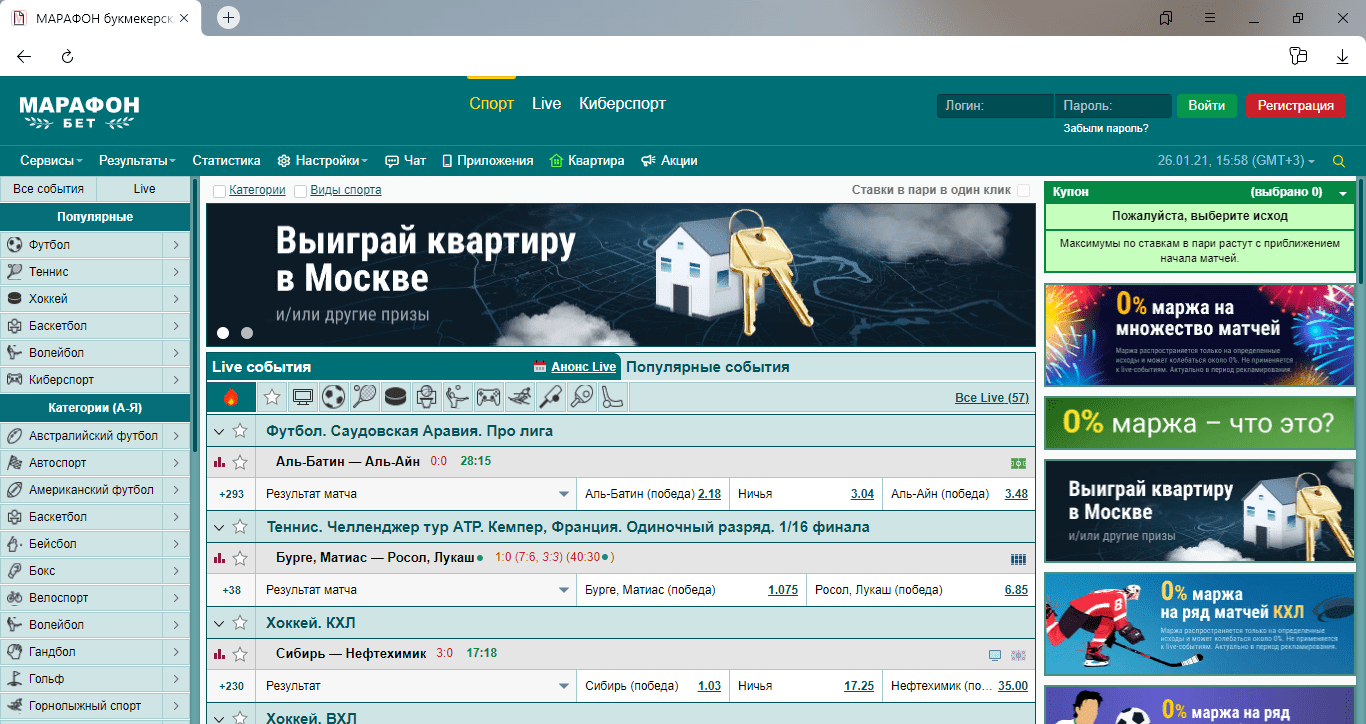Open stats chart for Бурге — Росол match
Image resolution: width=1366 pixels, height=724 pixels.
coord(220,558)
